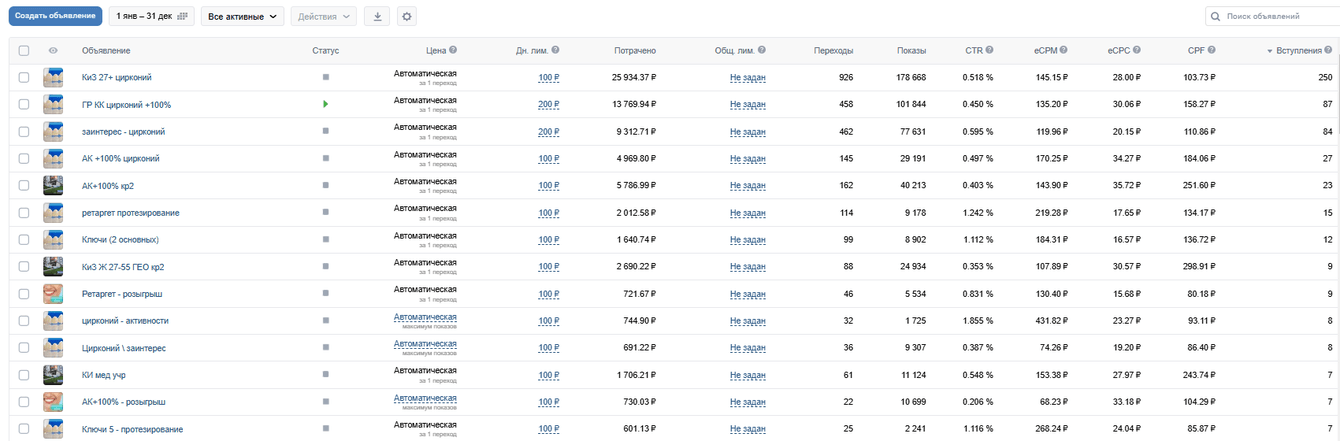Click the Поиск объявлений search field
This screenshot has height=441, width=1340.
coord(1275,17)
